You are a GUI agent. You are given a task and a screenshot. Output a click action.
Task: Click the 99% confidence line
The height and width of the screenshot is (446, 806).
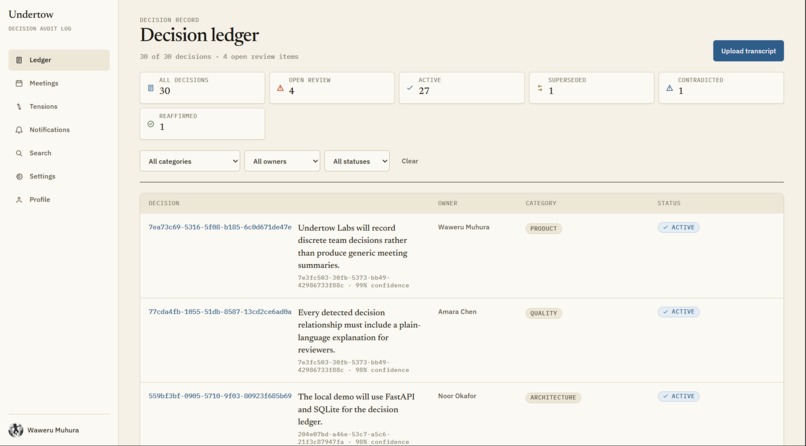pyautogui.click(x=354, y=282)
